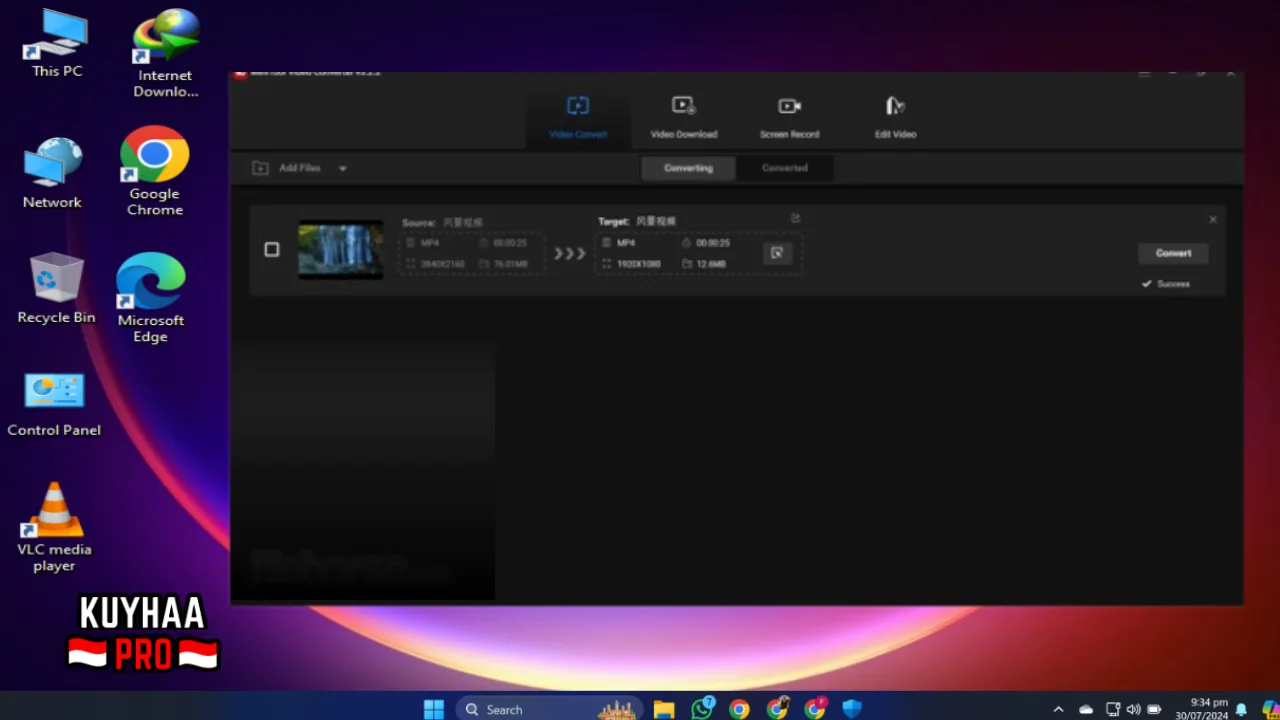Expand the Add Files dropdown arrow
The width and height of the screenshot is (1280, 720).
click(343, 169)
